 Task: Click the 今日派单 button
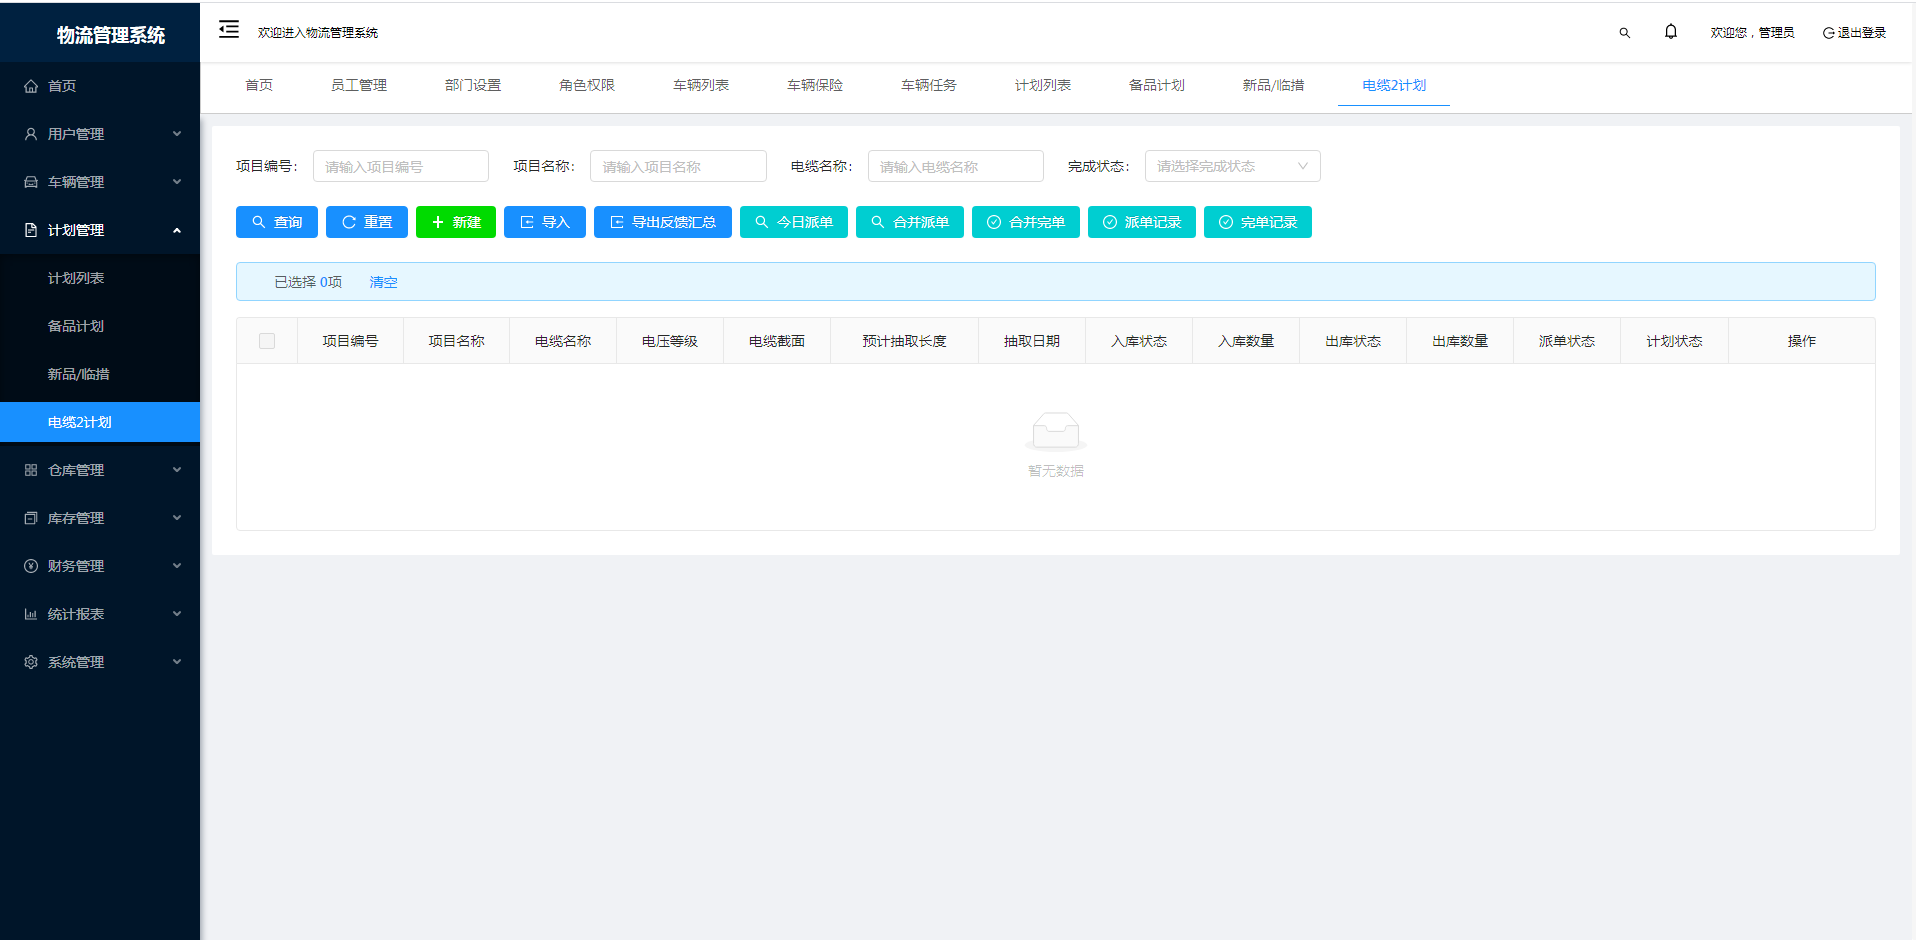(794, 222)
